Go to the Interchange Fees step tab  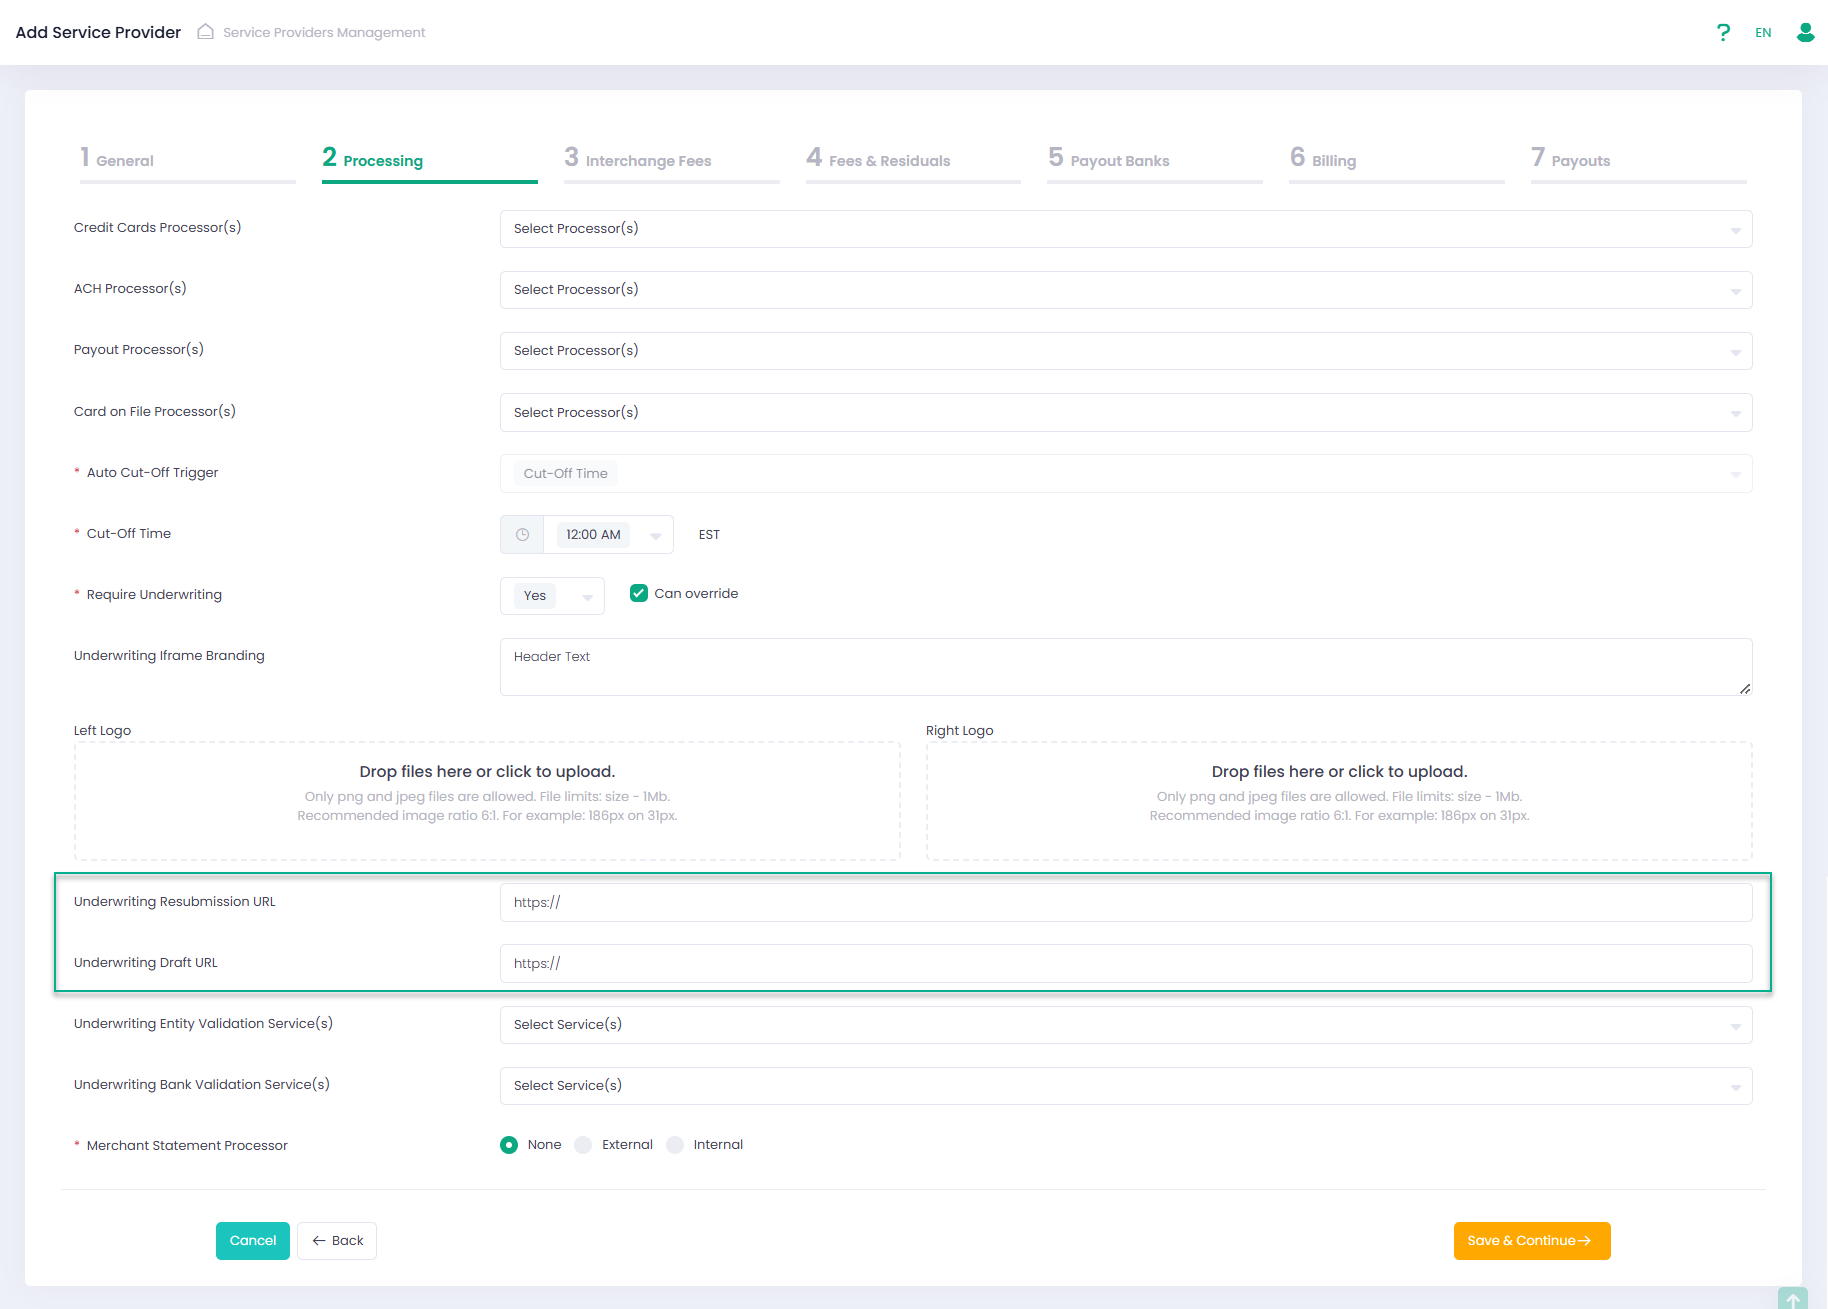click(648, 160)
